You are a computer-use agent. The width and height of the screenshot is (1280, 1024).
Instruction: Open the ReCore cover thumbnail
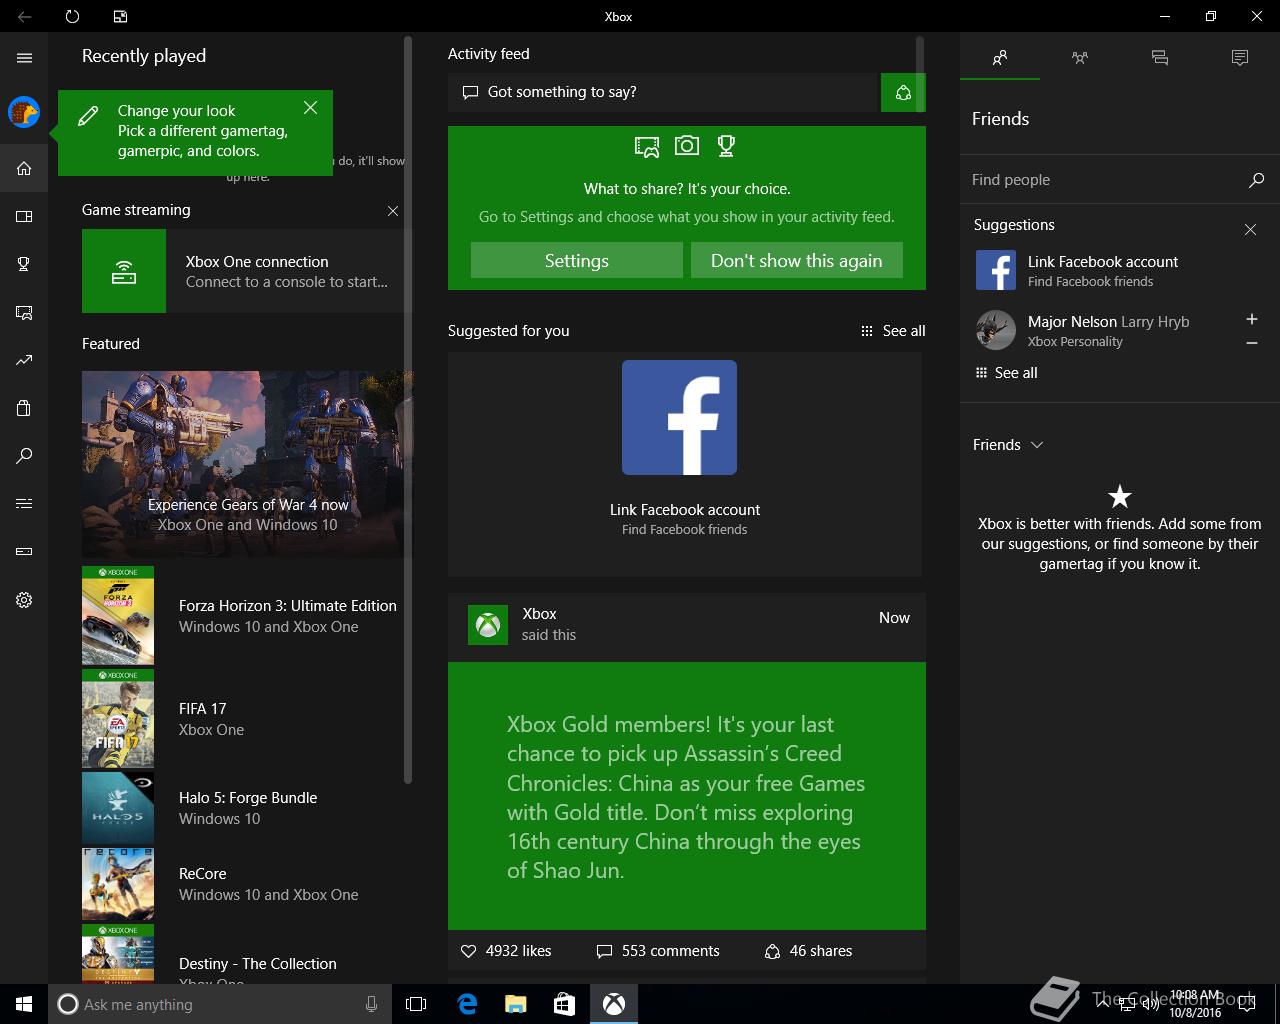pyautogui.click(x=118, y=884)
